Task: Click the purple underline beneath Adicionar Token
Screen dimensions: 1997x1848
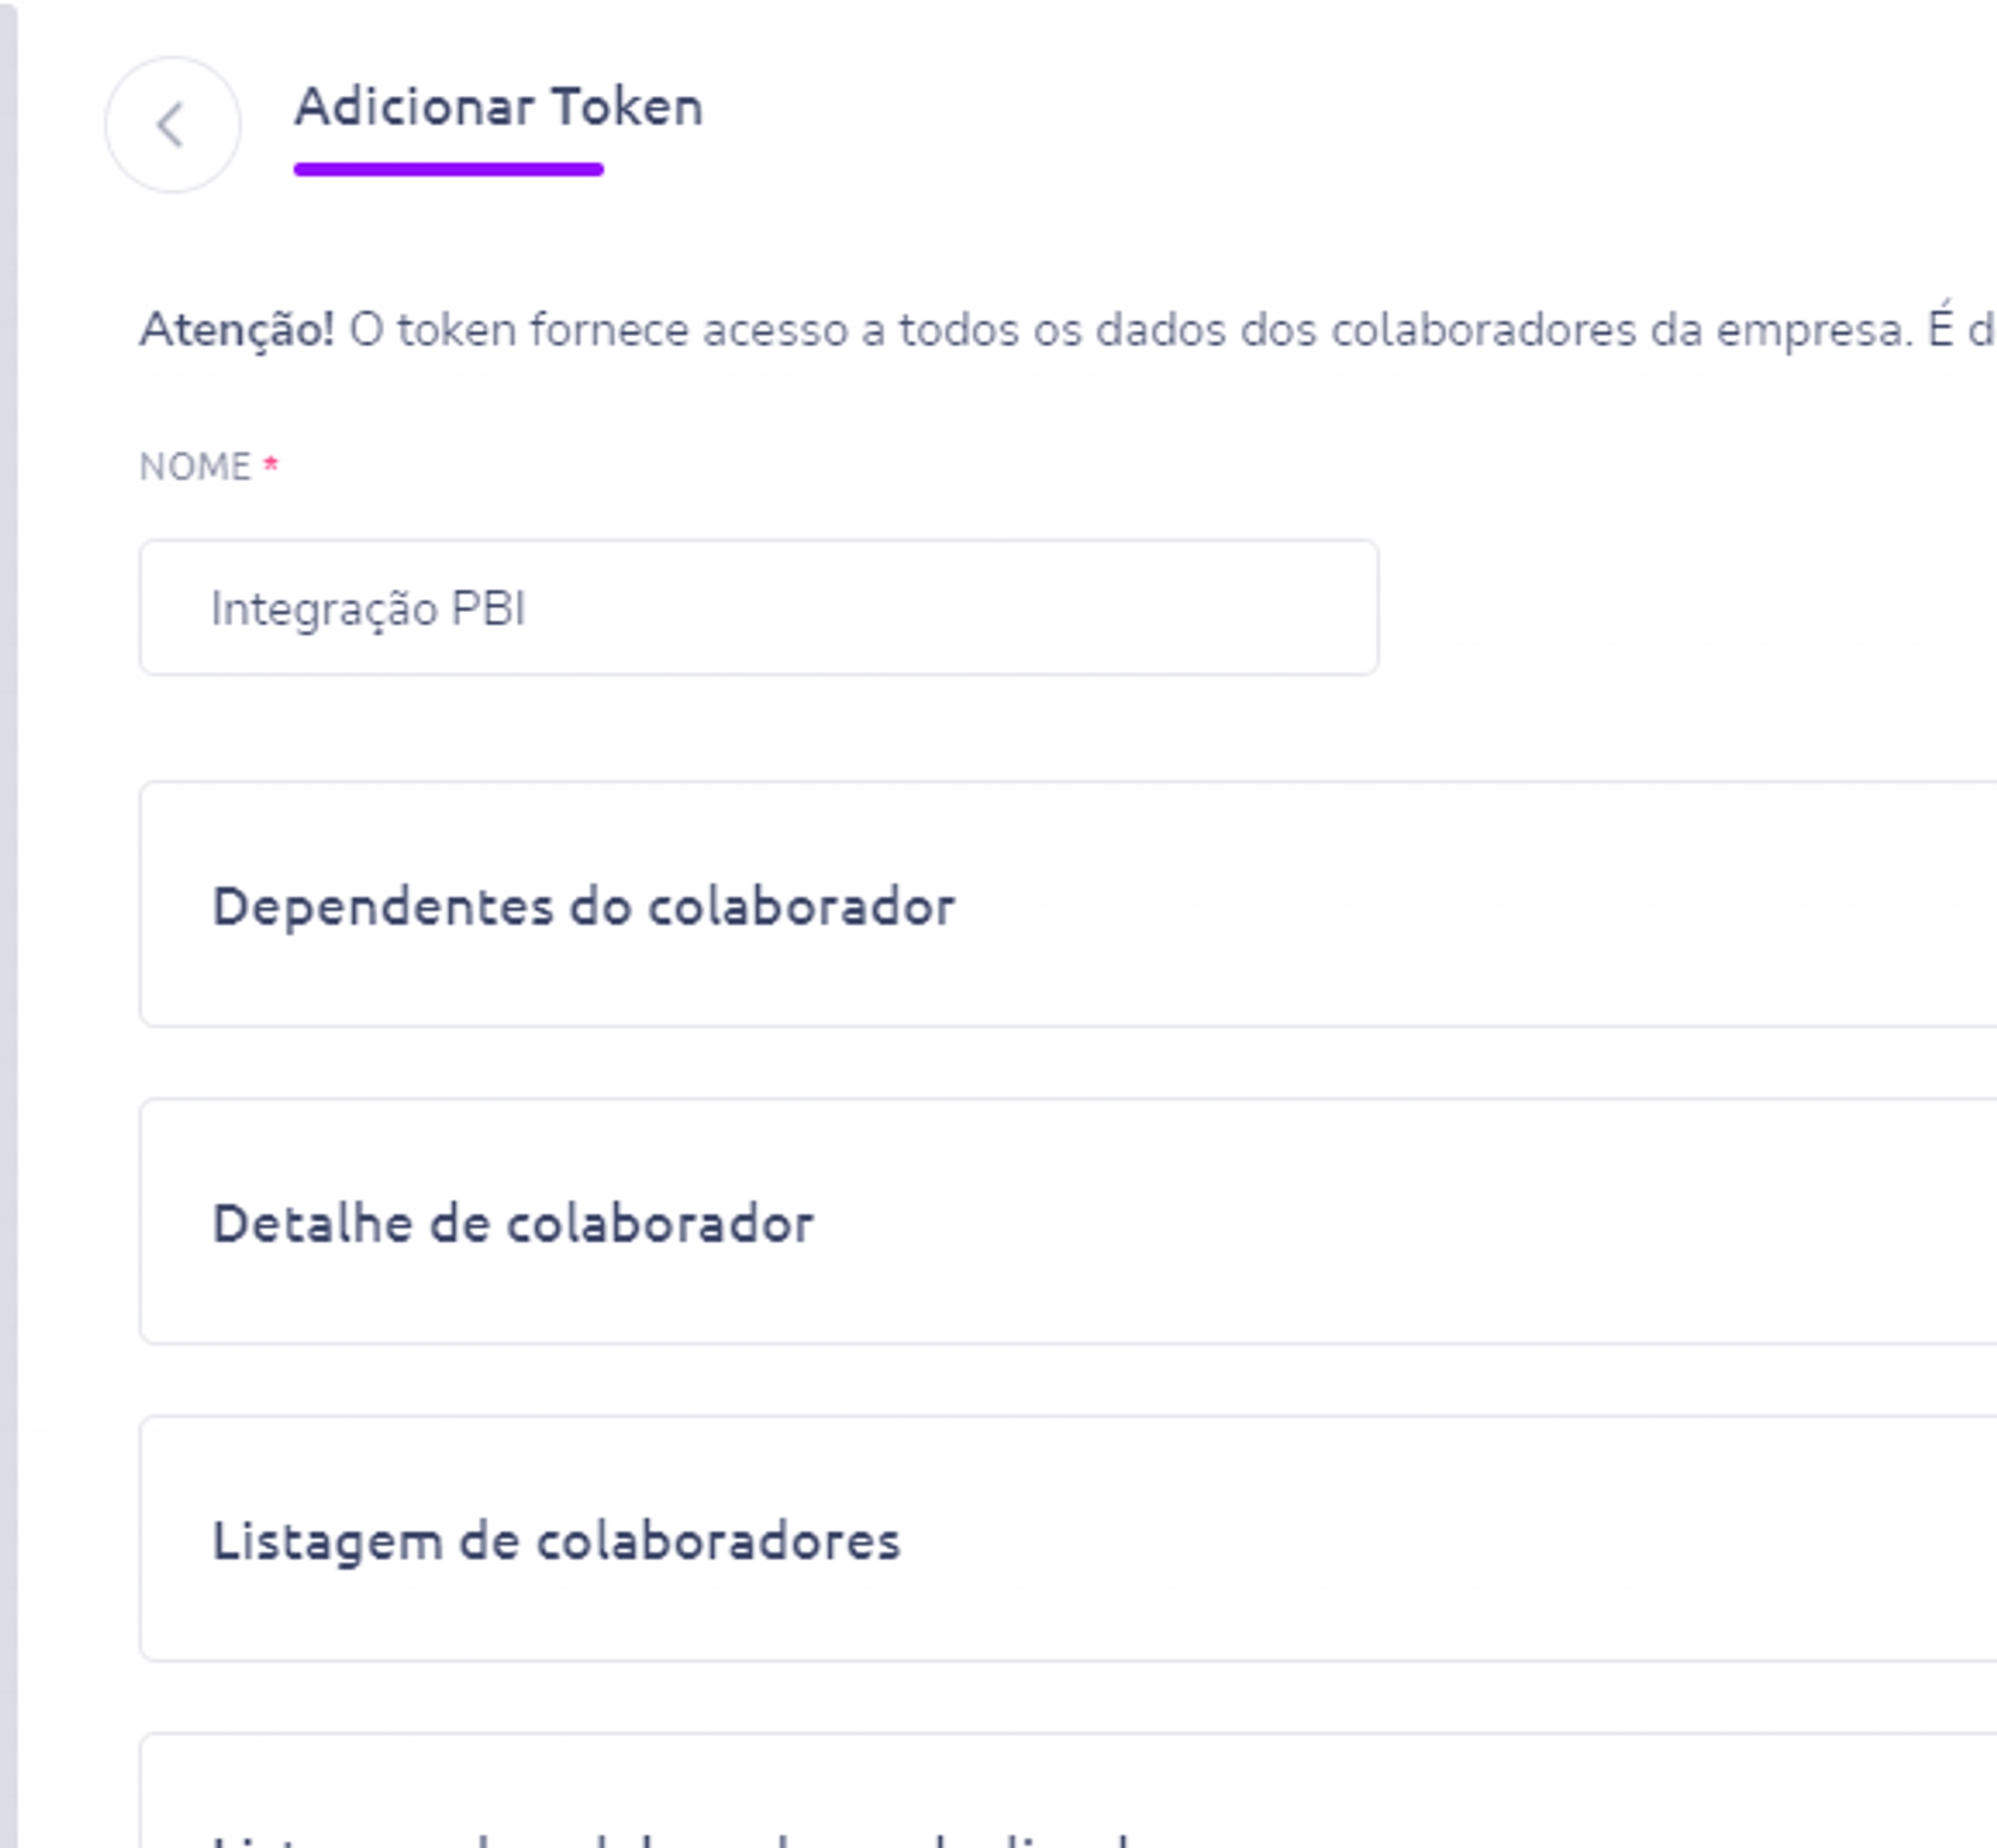Action: (448, 170)
